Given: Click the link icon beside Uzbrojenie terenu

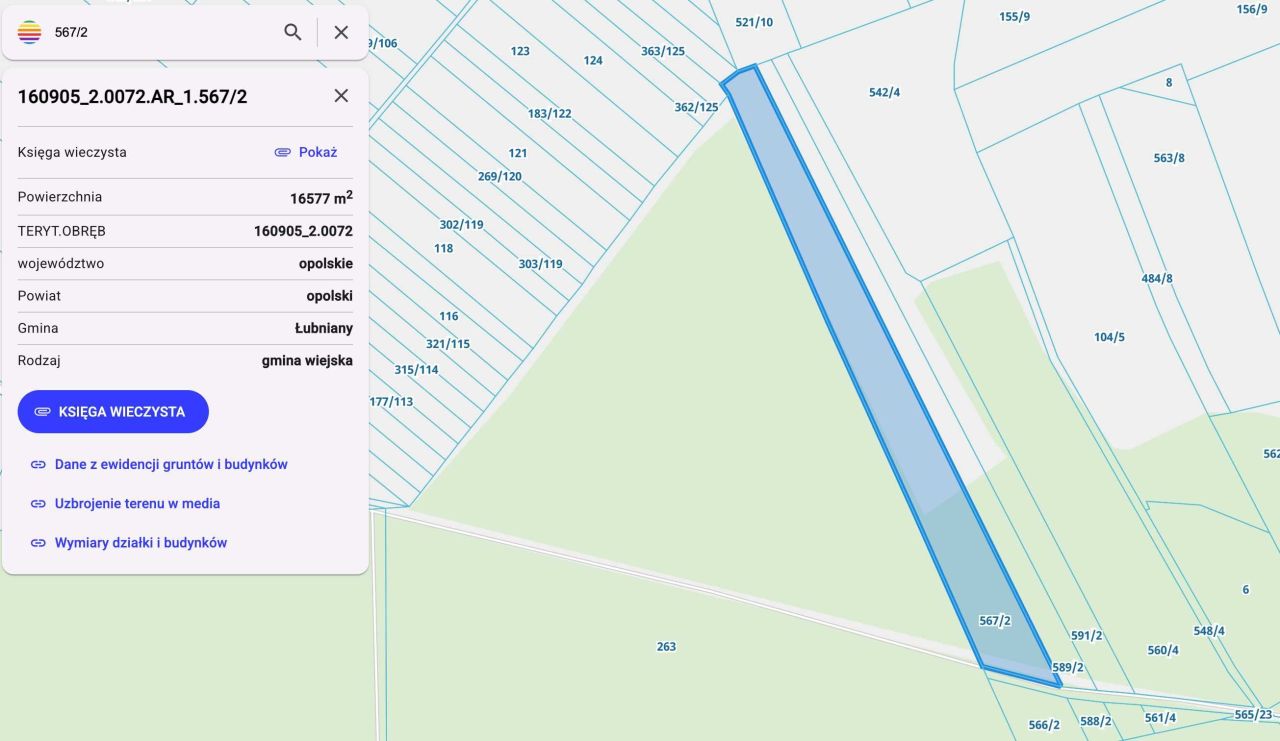Looking at the screenshot, I should (38, 503).
